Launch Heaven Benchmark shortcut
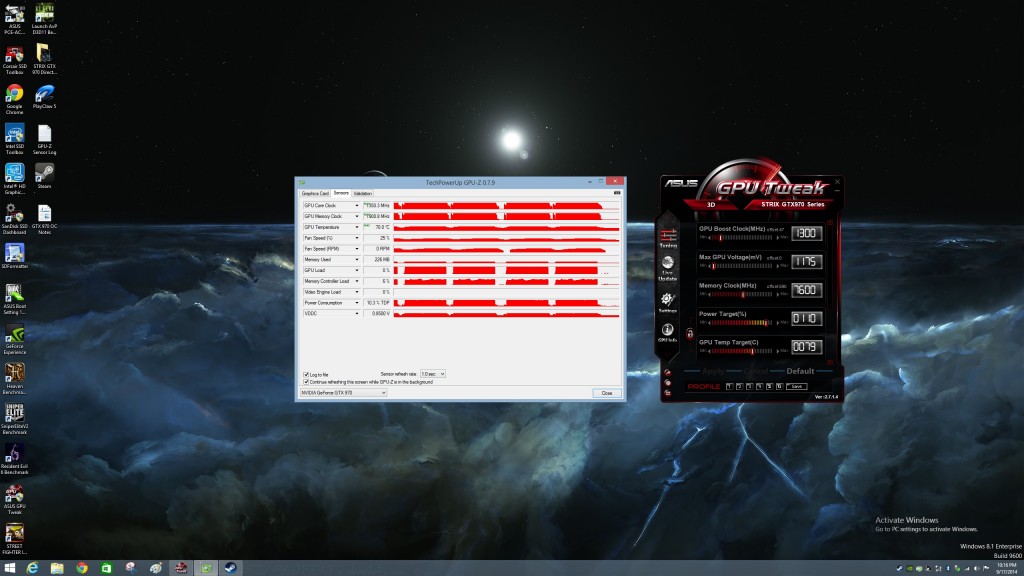The image size is (1024, 576). point(14,379)
